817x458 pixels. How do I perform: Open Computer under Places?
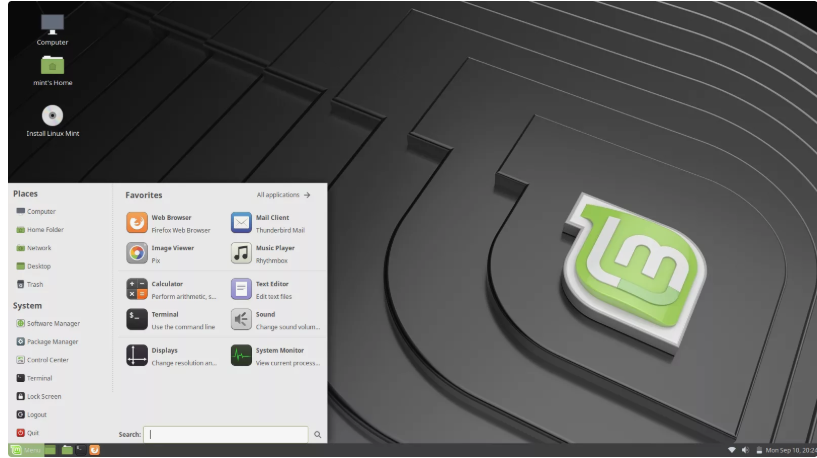[x=35, y=212]
